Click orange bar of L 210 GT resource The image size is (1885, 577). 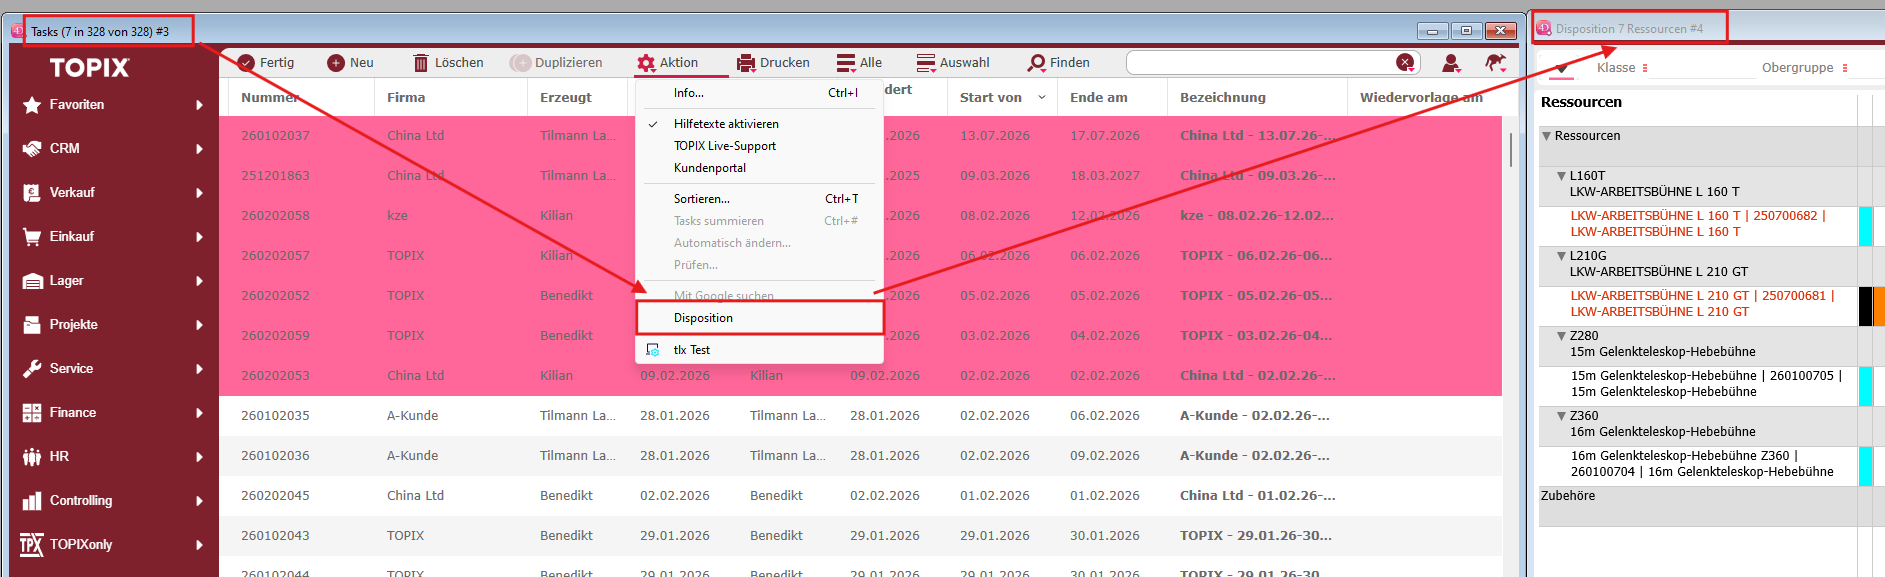1879,306
